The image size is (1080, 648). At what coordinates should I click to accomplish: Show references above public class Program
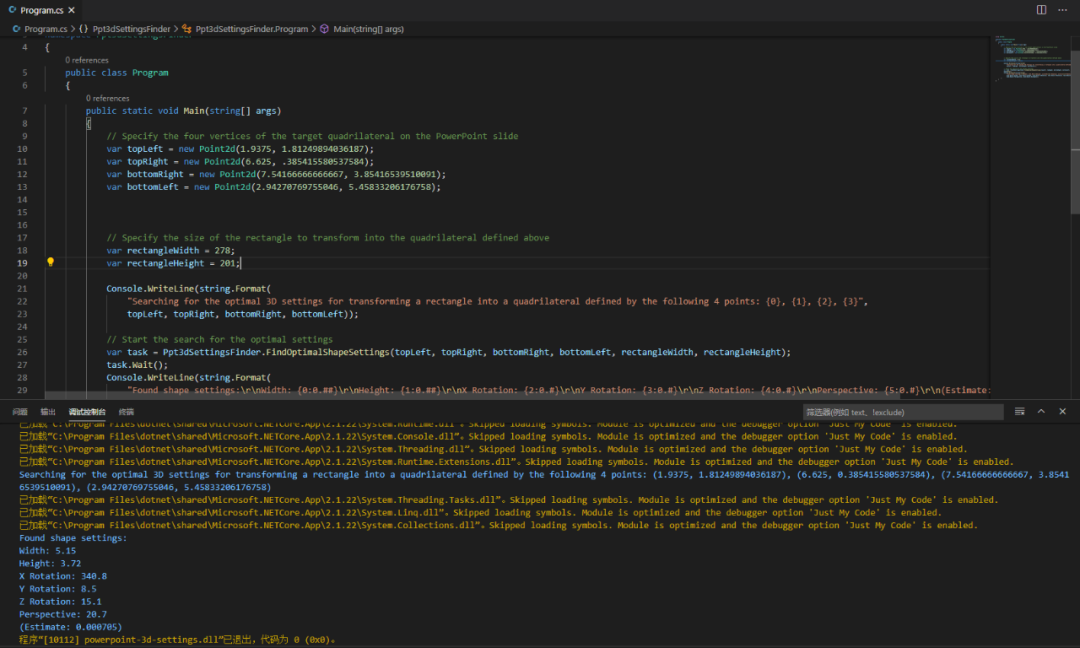pyautogui.click(x=87, y=61)
